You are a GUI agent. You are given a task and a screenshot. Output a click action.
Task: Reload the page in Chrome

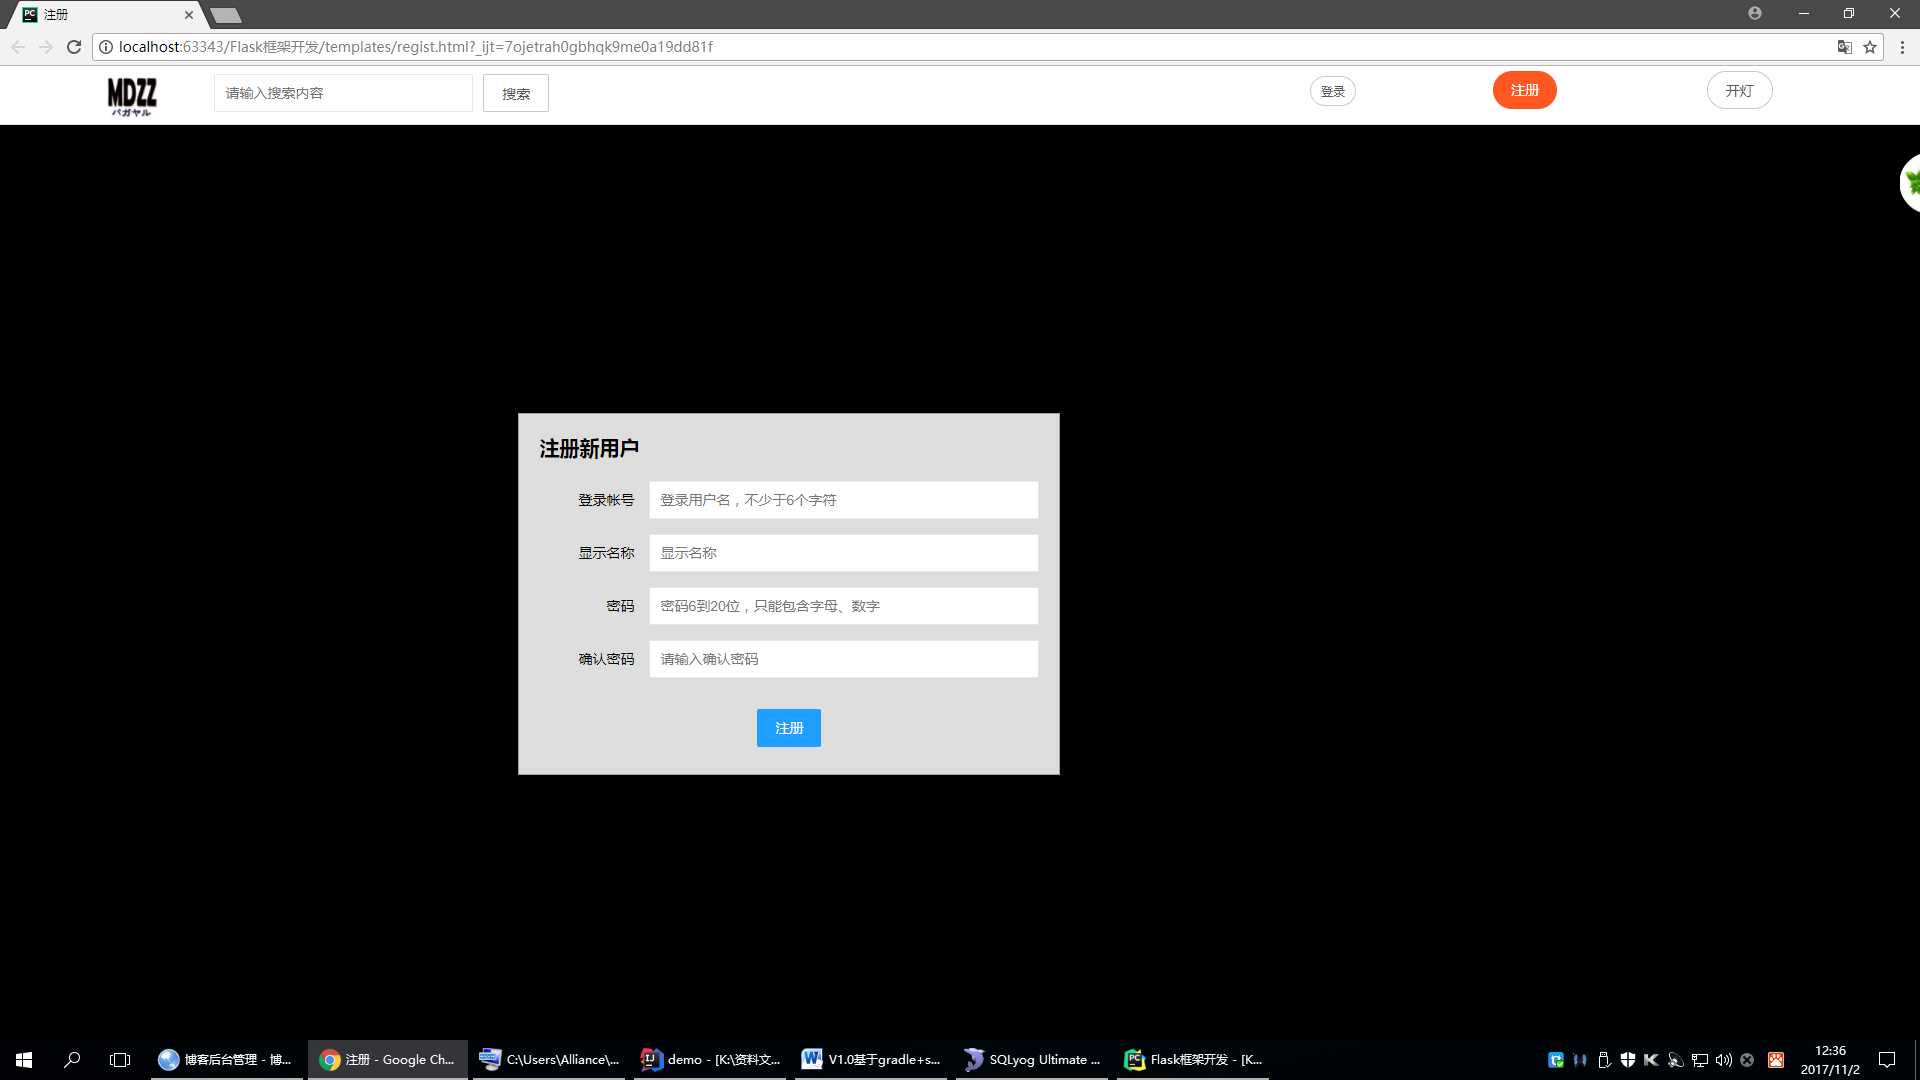coord(74,47)
